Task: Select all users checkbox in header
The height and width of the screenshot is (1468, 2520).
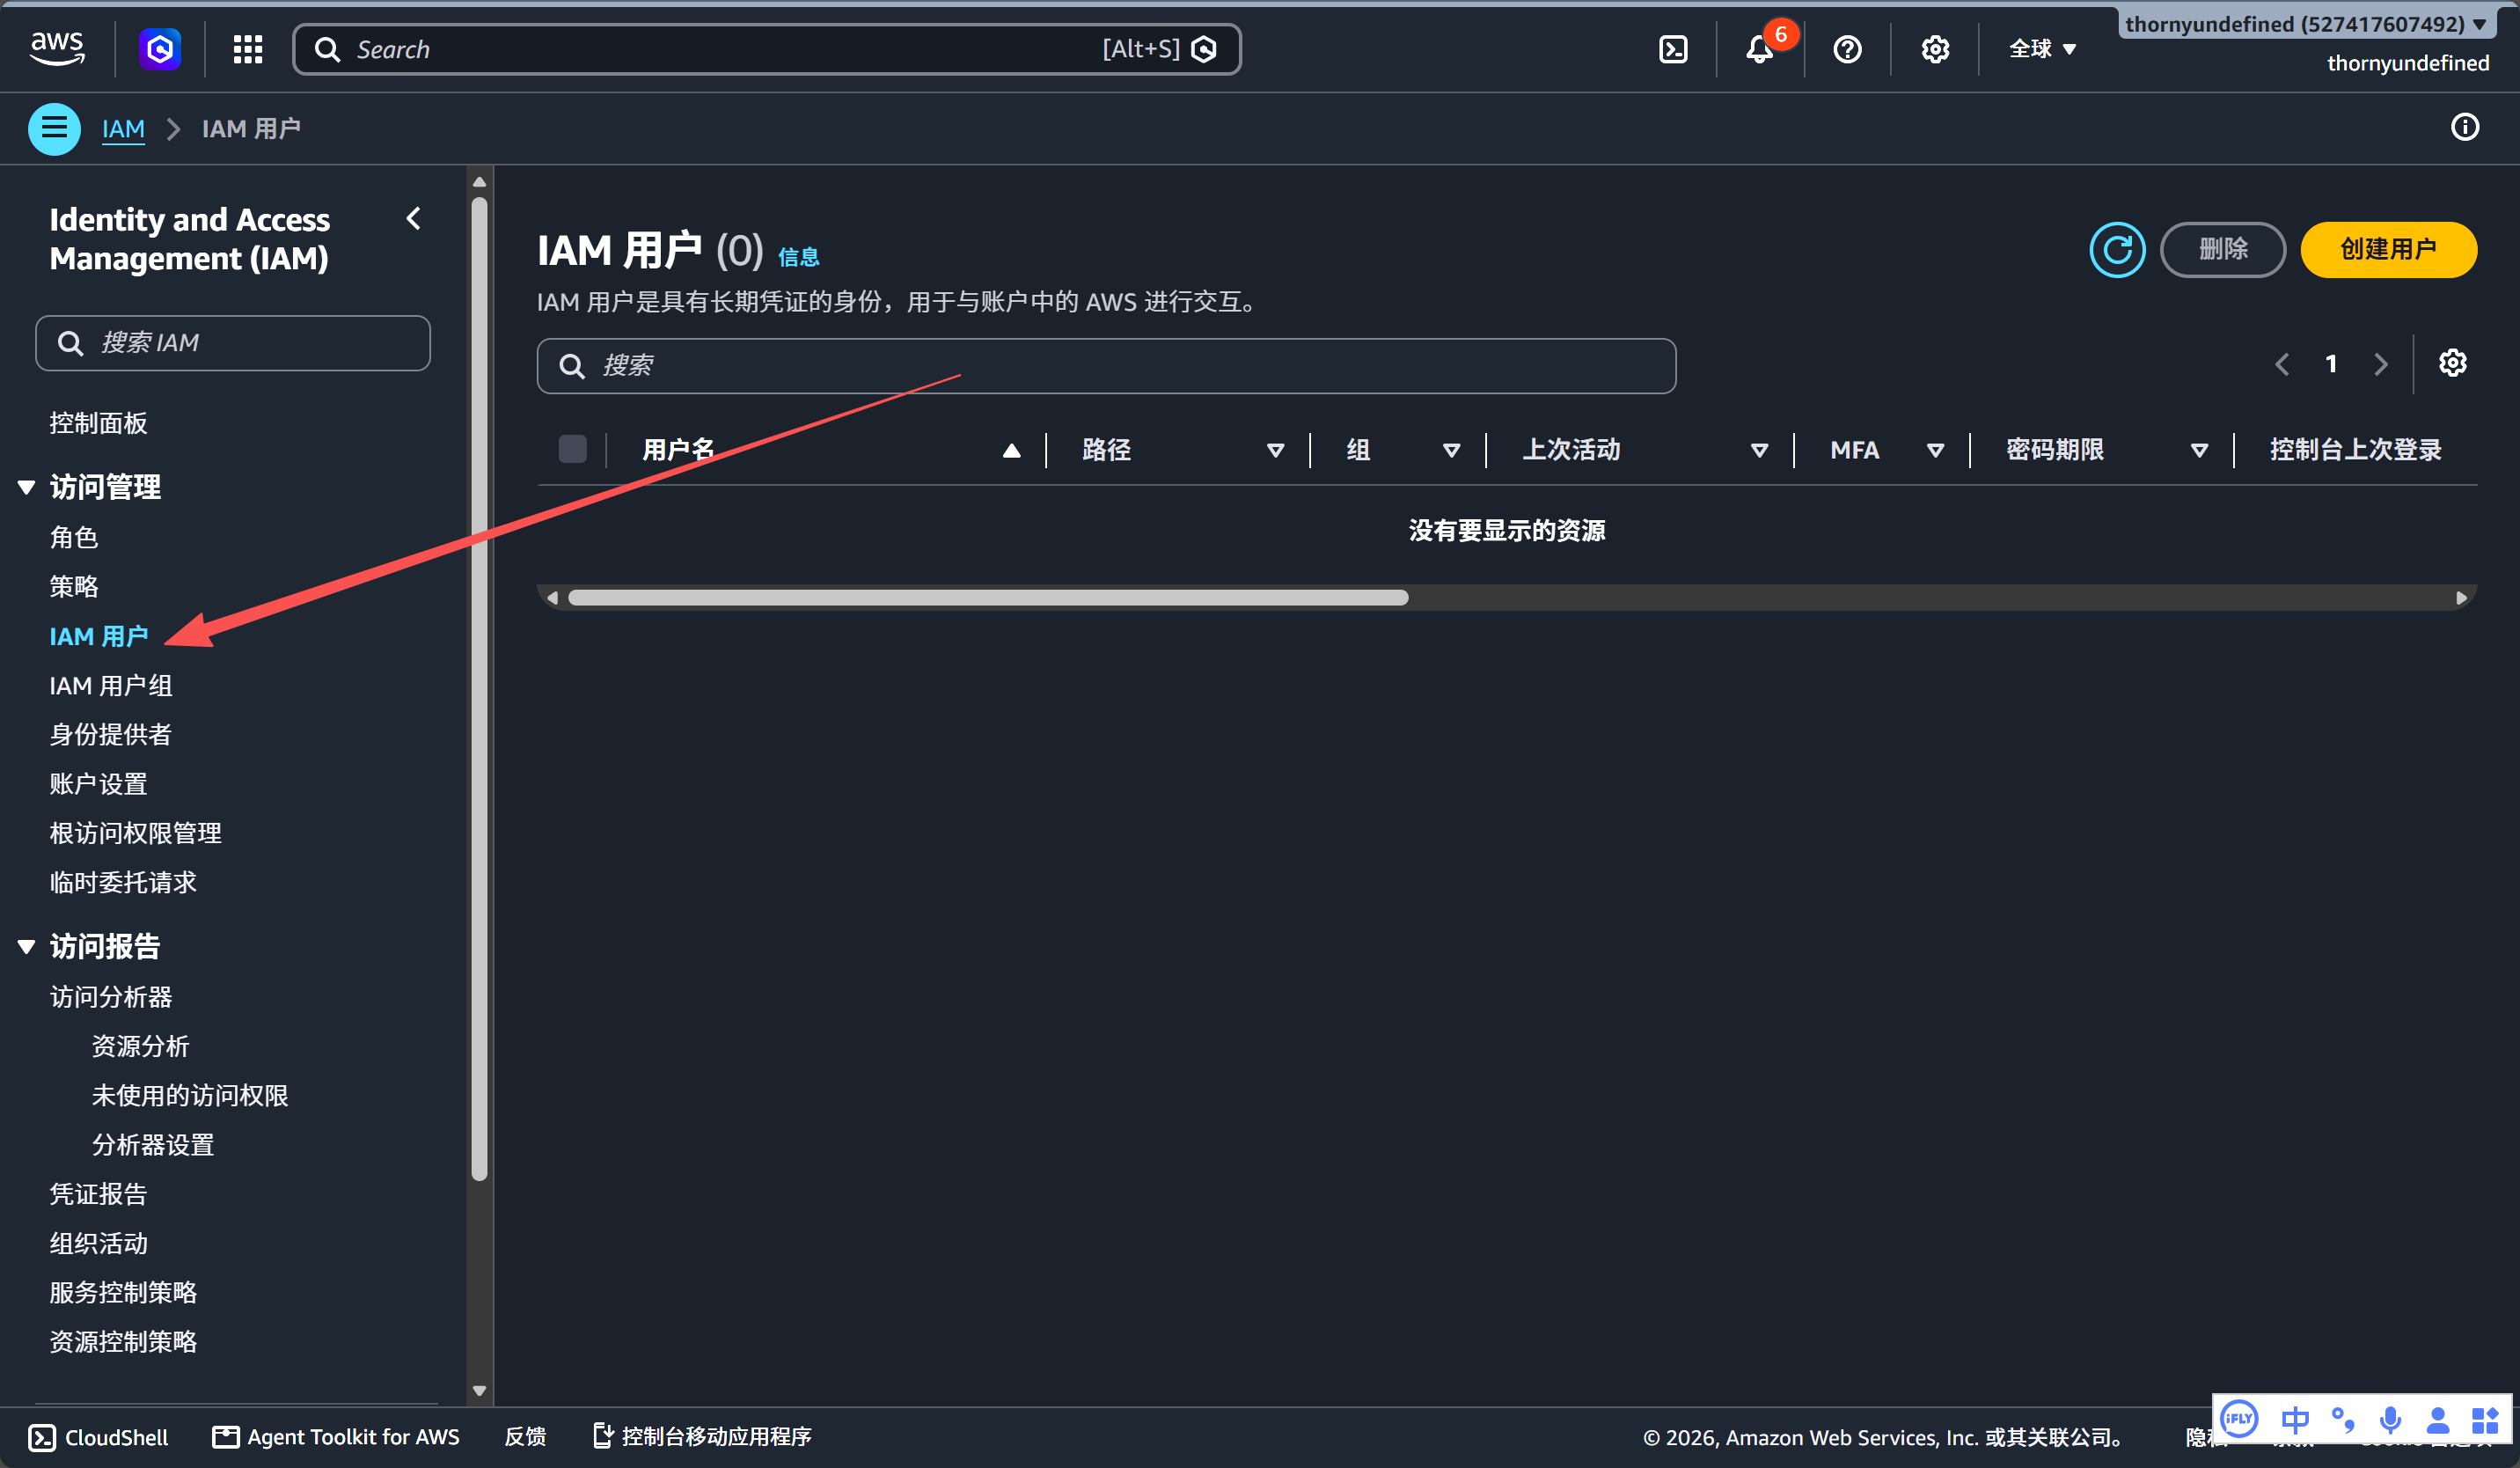Action: point(573,449)
